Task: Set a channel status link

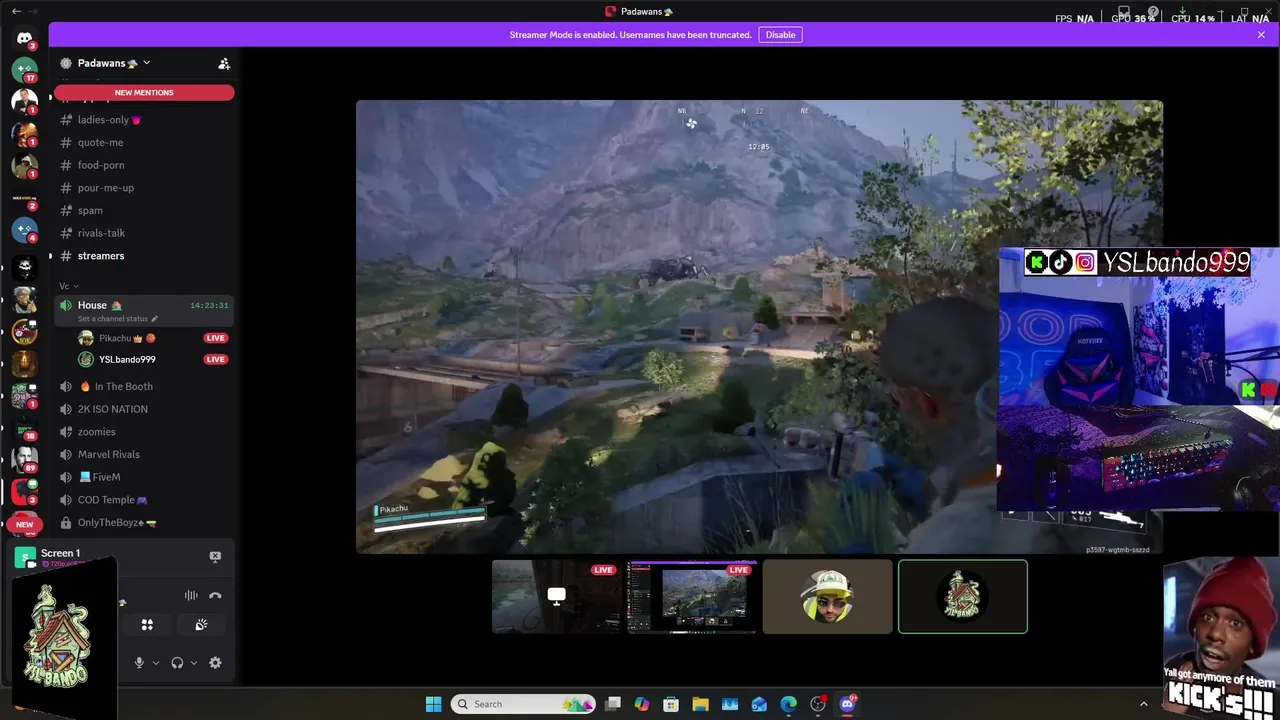Action: coord(118,319)
